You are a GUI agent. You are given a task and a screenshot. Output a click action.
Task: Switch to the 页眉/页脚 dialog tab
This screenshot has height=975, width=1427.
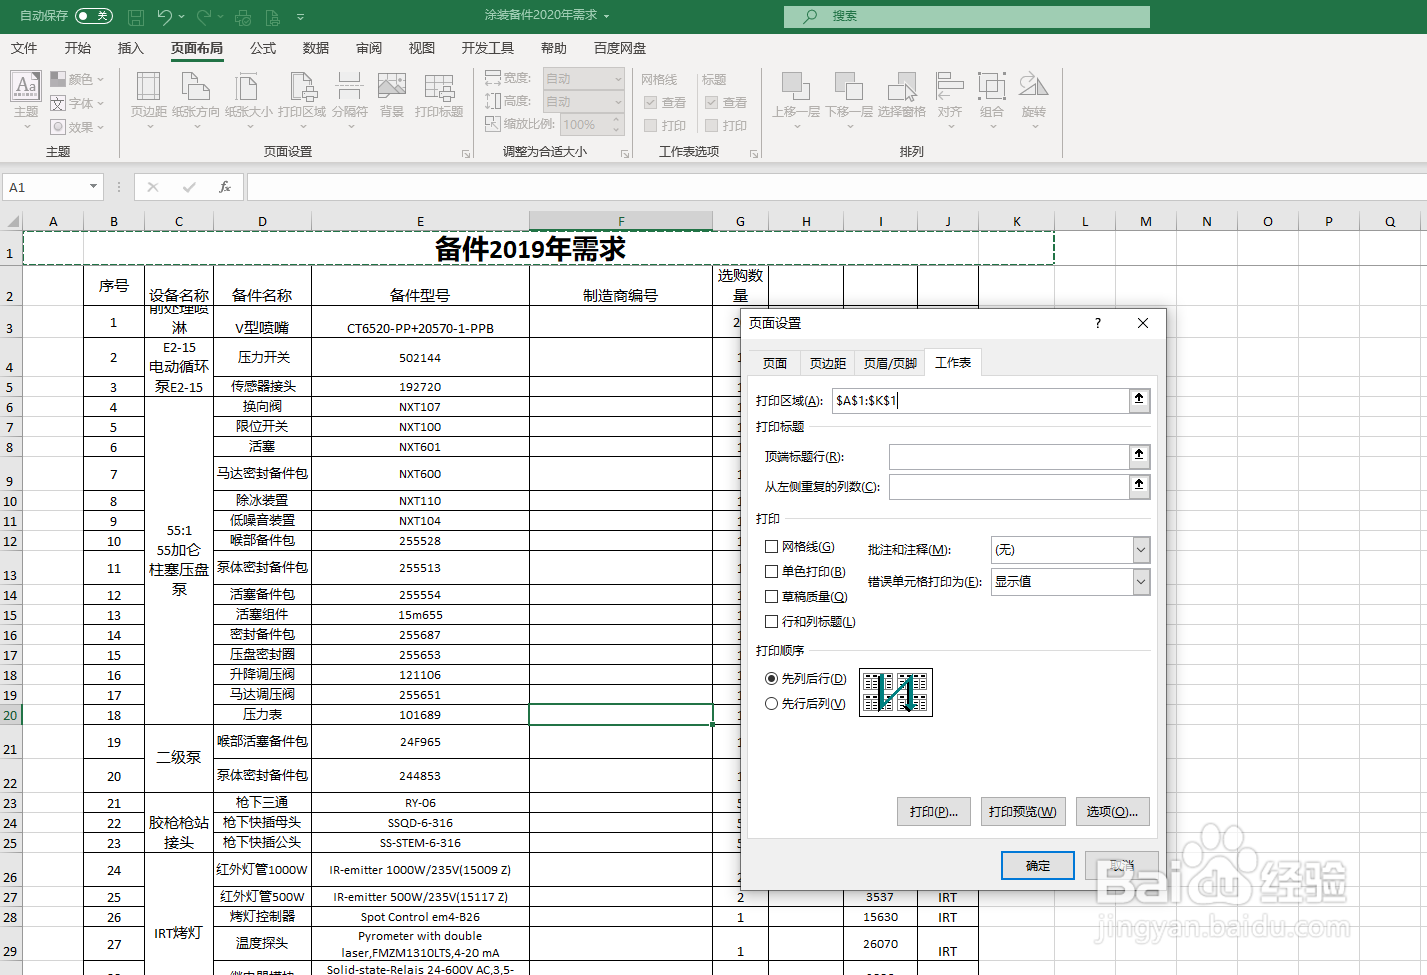[889, 362]
